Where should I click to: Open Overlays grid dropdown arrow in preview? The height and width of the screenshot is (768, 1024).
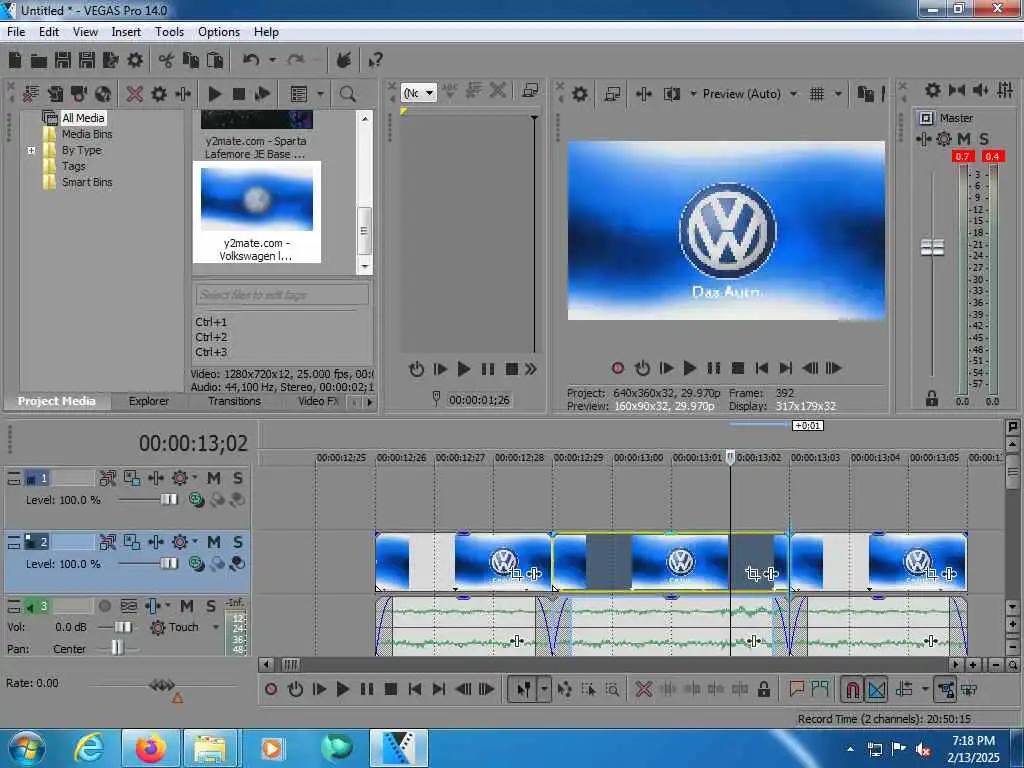point(838,94)
